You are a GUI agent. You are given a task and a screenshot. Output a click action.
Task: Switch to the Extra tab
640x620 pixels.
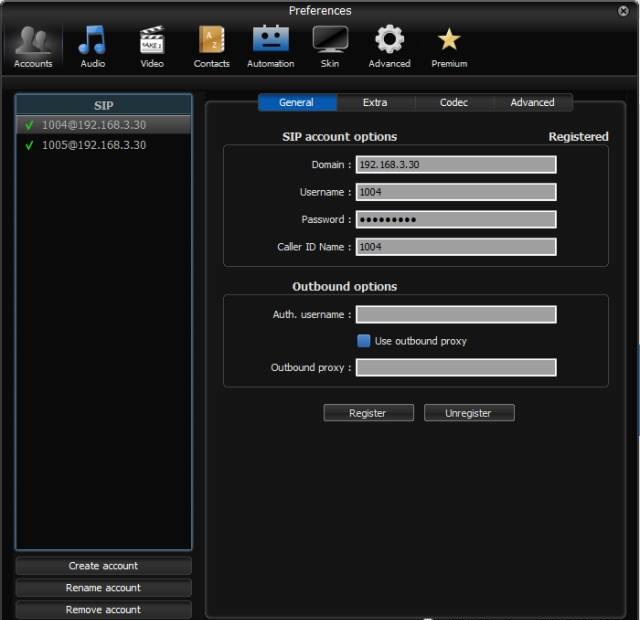tap(375, 102)
